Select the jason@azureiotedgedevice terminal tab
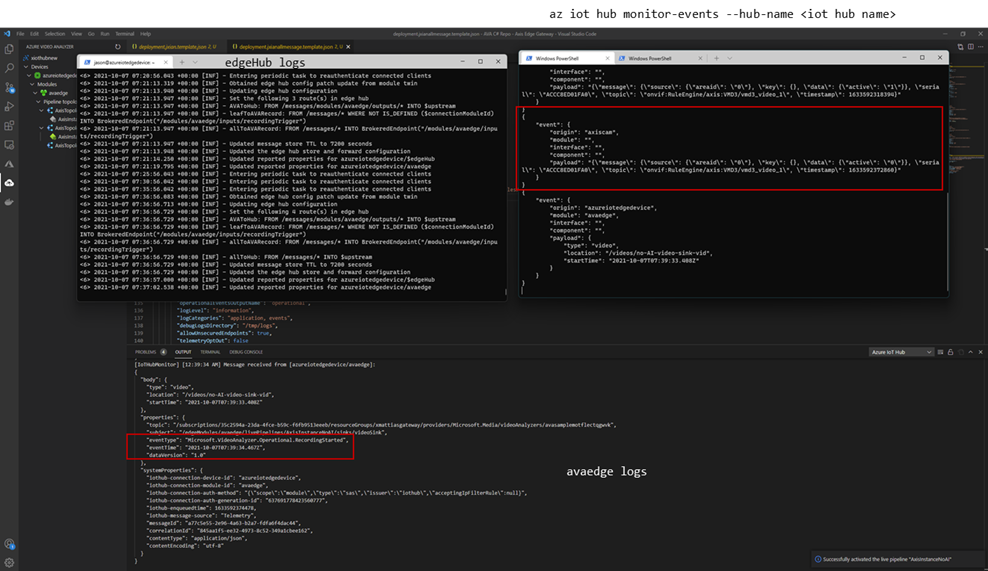Viewport: 988px width, 571px height. tap(124, 62)
